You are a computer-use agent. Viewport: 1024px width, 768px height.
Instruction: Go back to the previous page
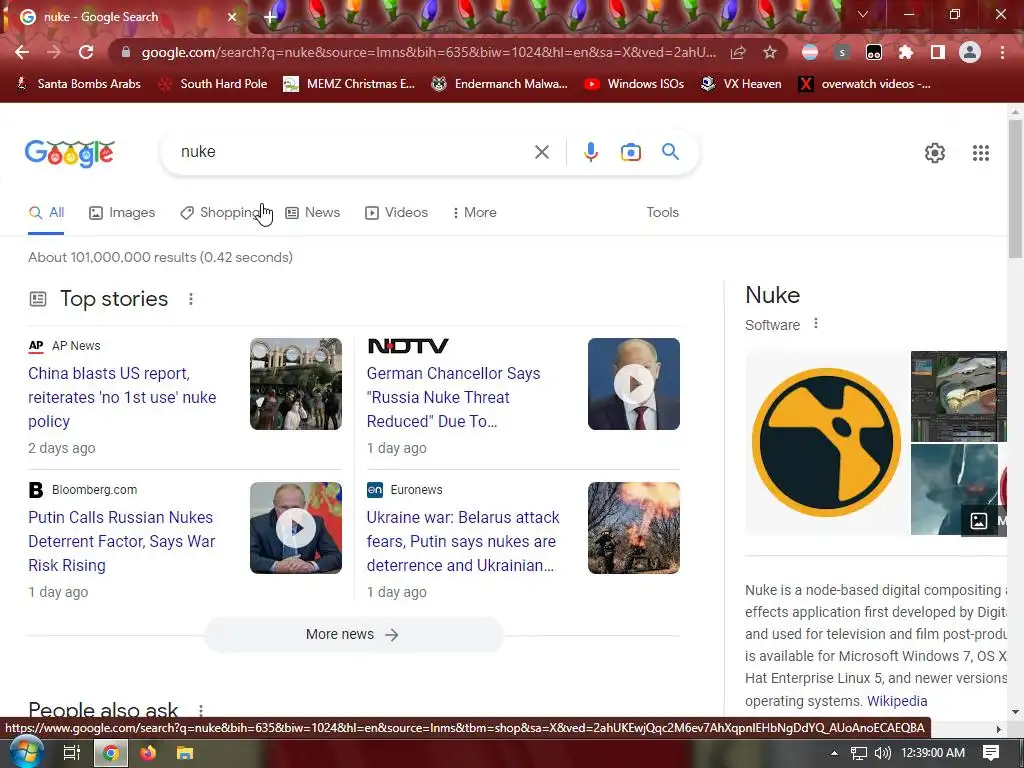[22, 52]
